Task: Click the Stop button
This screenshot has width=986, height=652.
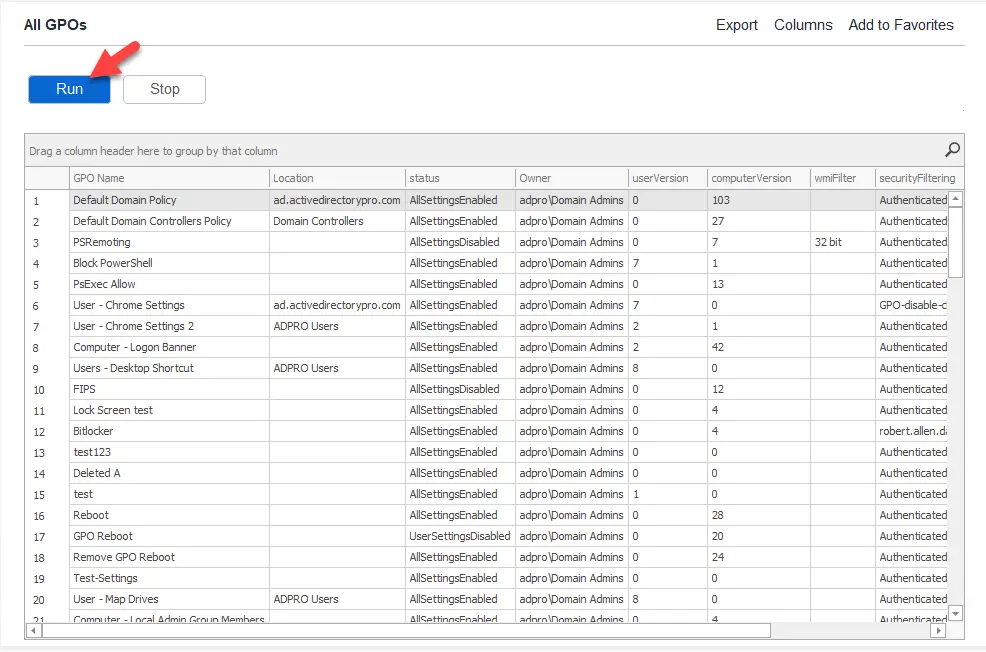Action: (x=165, y=89)
